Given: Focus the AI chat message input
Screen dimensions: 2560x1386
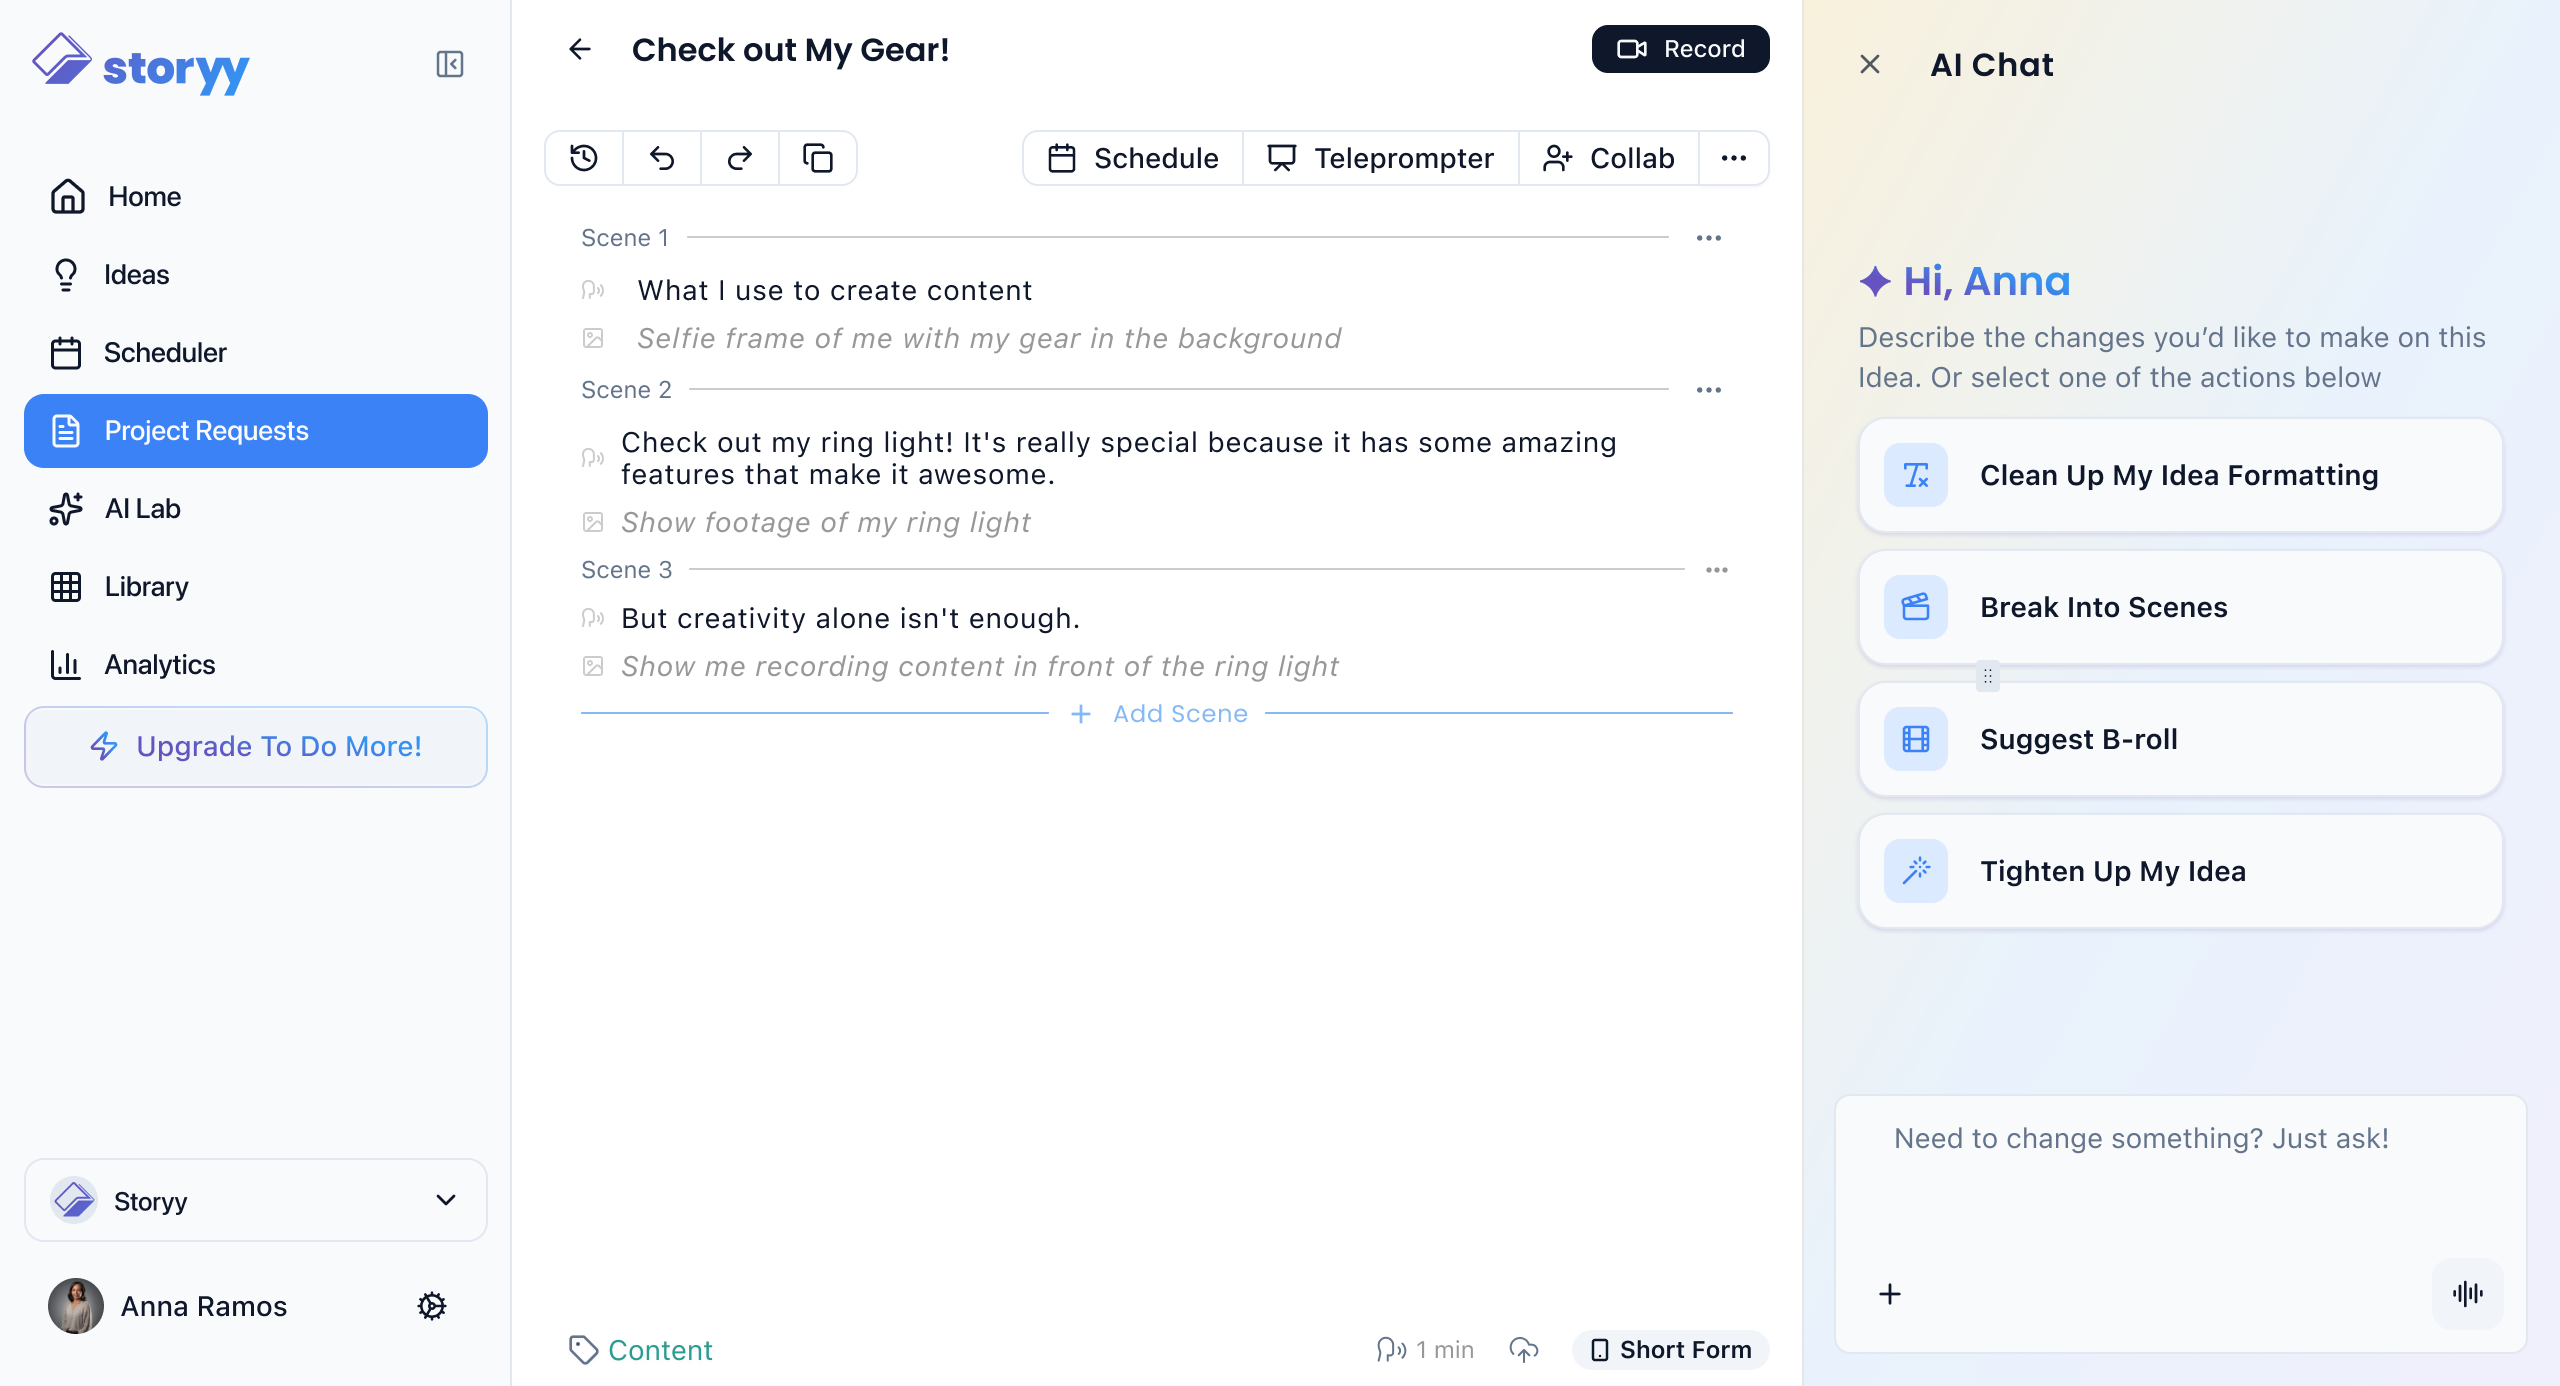Looking at the screenshot, I should pos(2180,1180).
